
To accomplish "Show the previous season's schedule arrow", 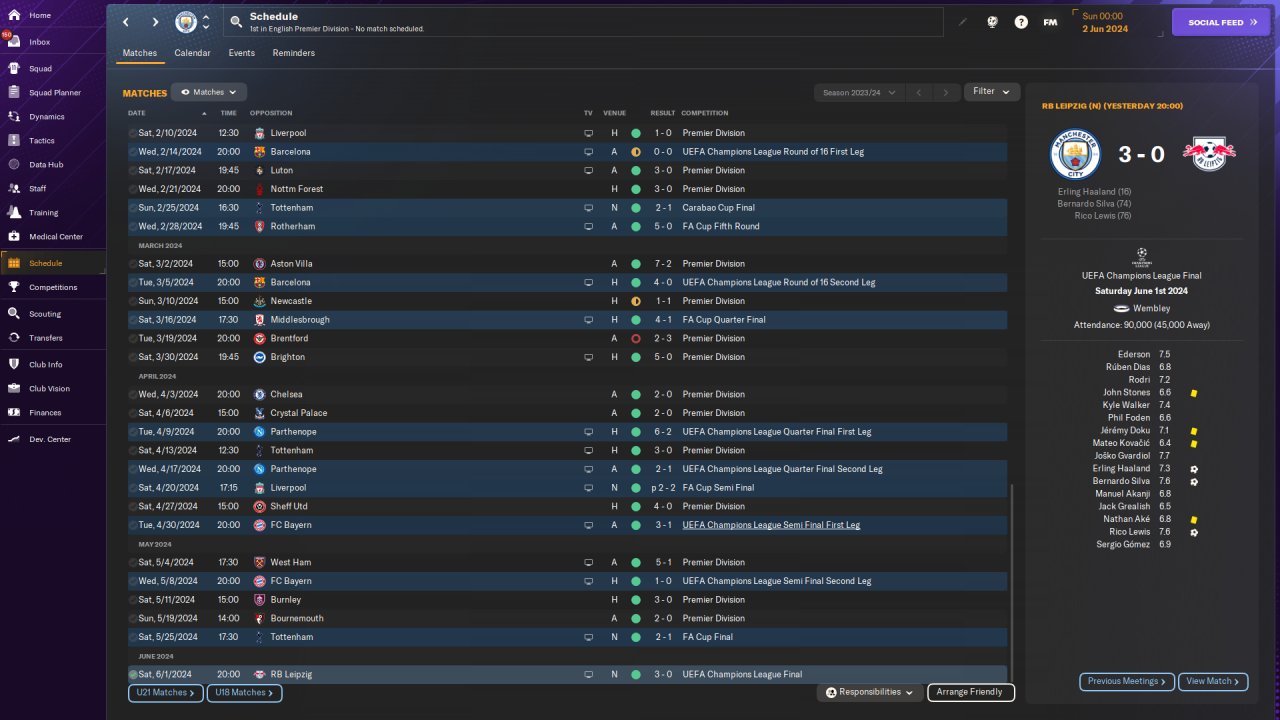I will pos(919,92).
